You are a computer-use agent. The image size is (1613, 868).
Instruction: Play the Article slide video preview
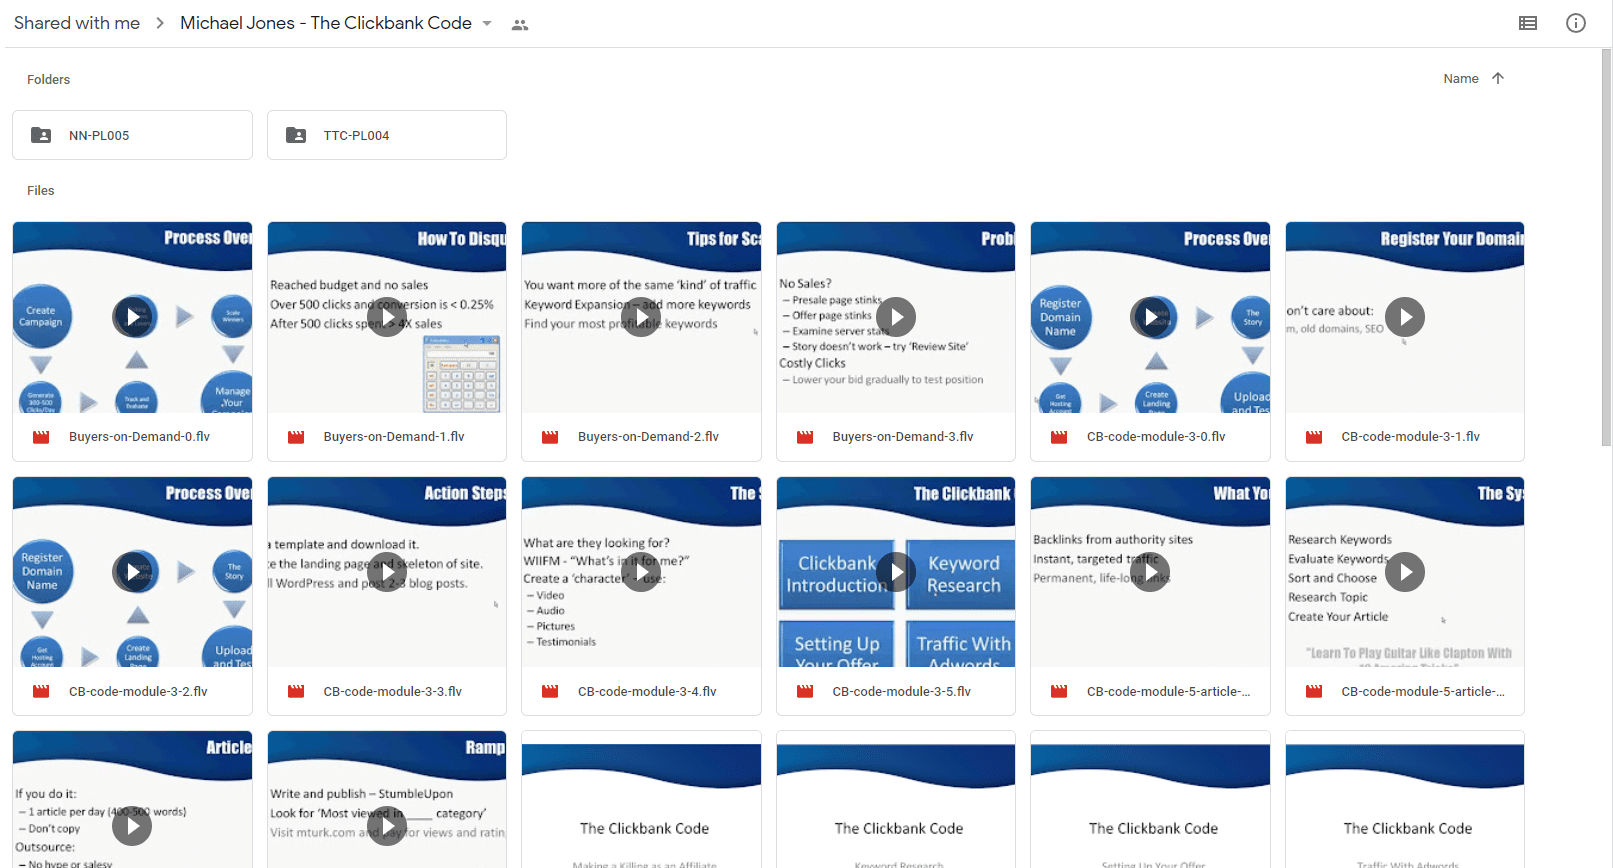pos(132,826)
